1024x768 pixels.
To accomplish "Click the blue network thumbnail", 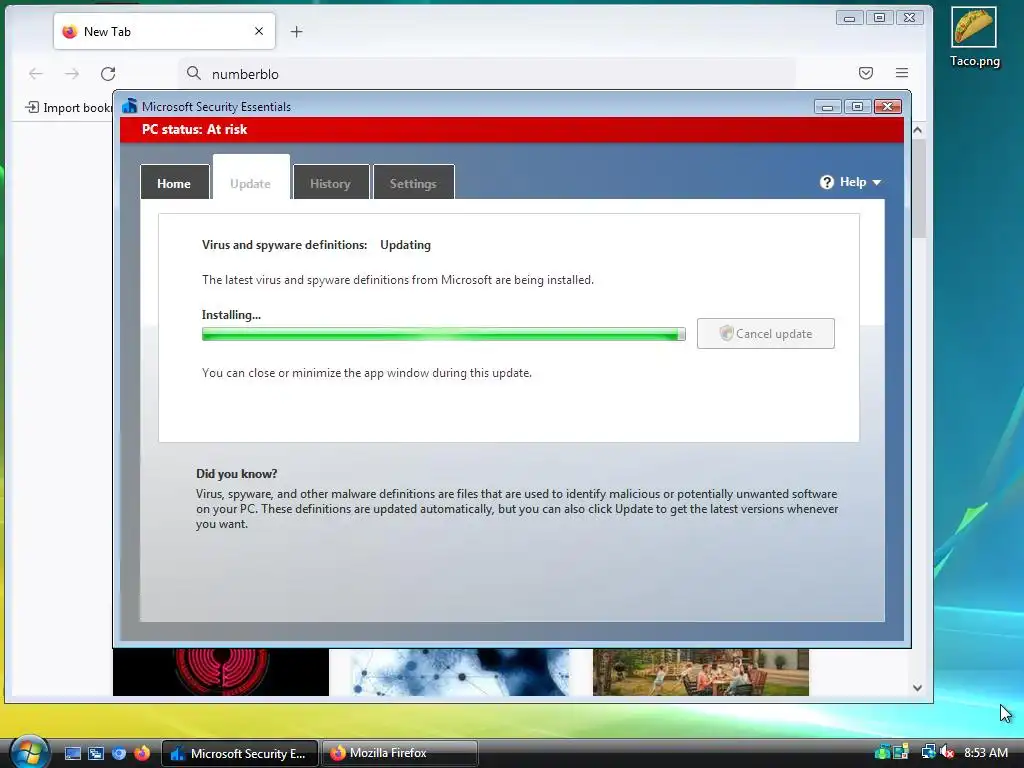I will [460, 672].
